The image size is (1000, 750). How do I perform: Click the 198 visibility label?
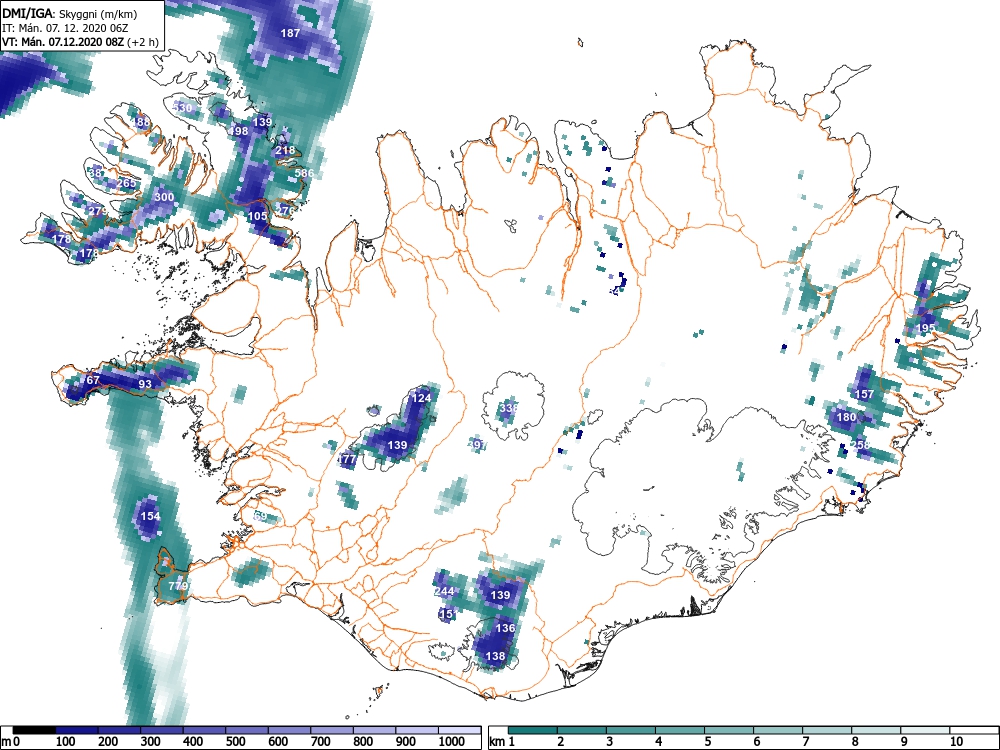[x=239, y=131]
